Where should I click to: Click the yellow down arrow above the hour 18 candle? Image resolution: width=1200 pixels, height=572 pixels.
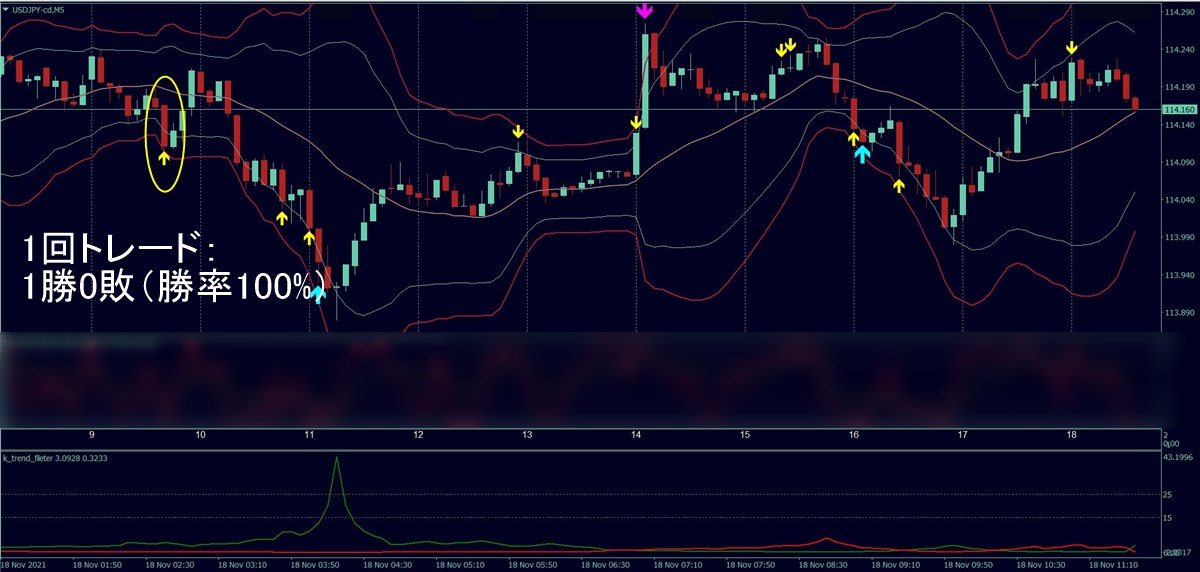tap(1071, 48)
